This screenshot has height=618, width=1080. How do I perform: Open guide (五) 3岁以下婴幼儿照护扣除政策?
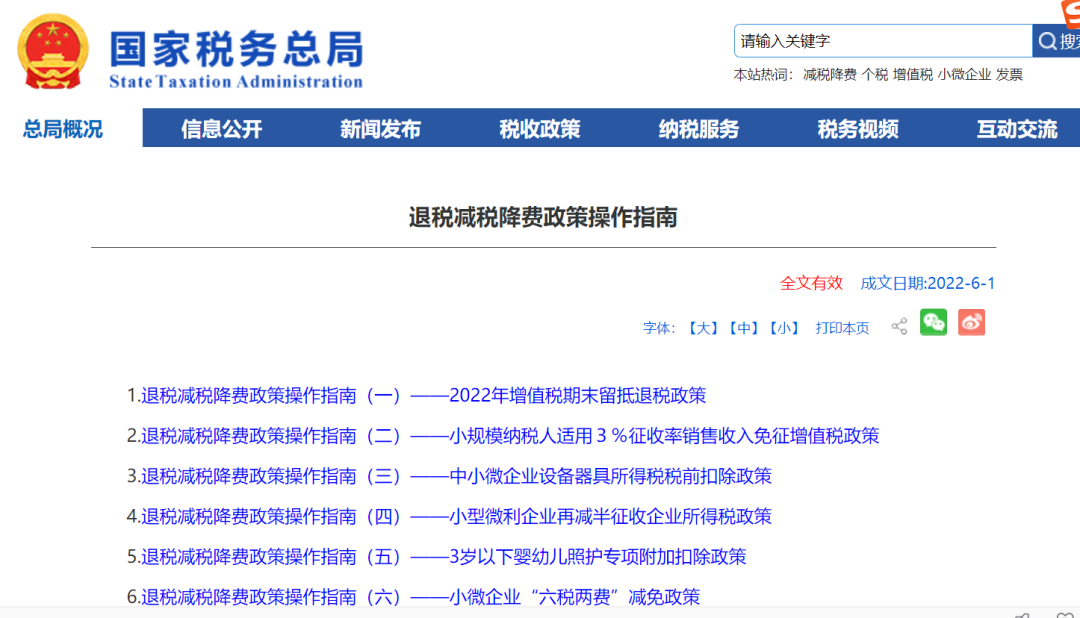click(444, 557)
